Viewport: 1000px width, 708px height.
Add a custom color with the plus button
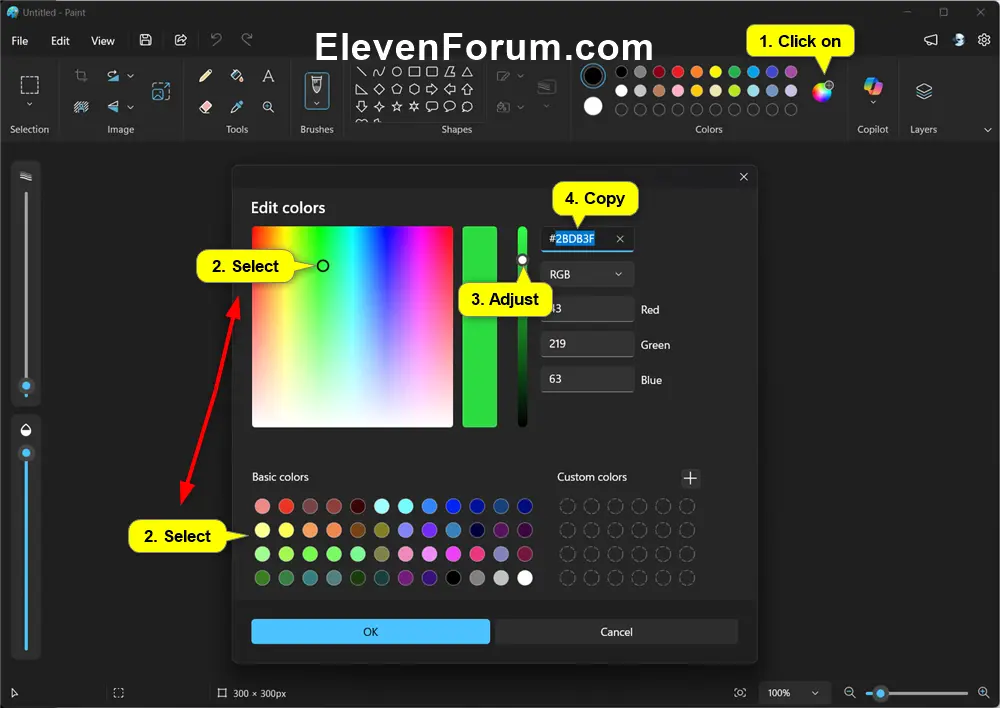(690, 478)
